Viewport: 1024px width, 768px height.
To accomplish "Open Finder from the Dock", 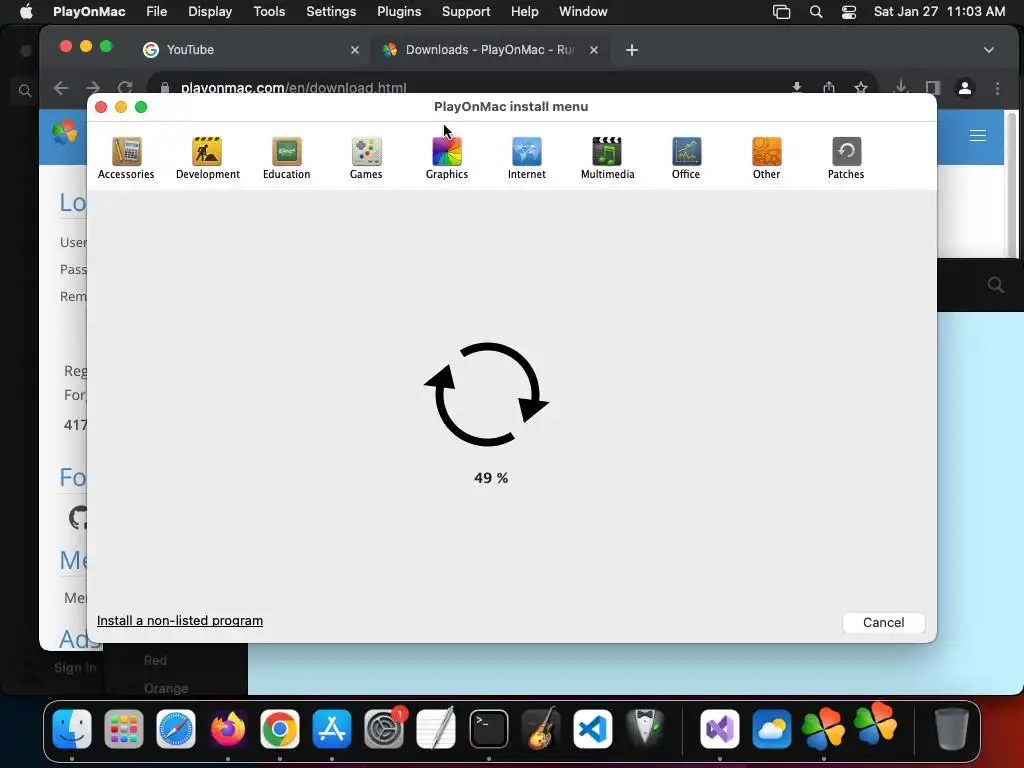I will click(x=72, y=729).
